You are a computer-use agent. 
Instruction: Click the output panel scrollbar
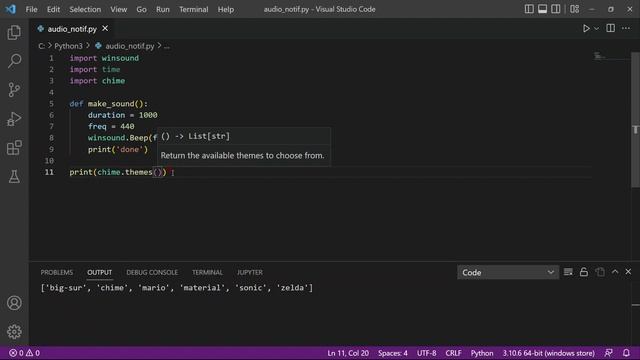pos(636,305)
